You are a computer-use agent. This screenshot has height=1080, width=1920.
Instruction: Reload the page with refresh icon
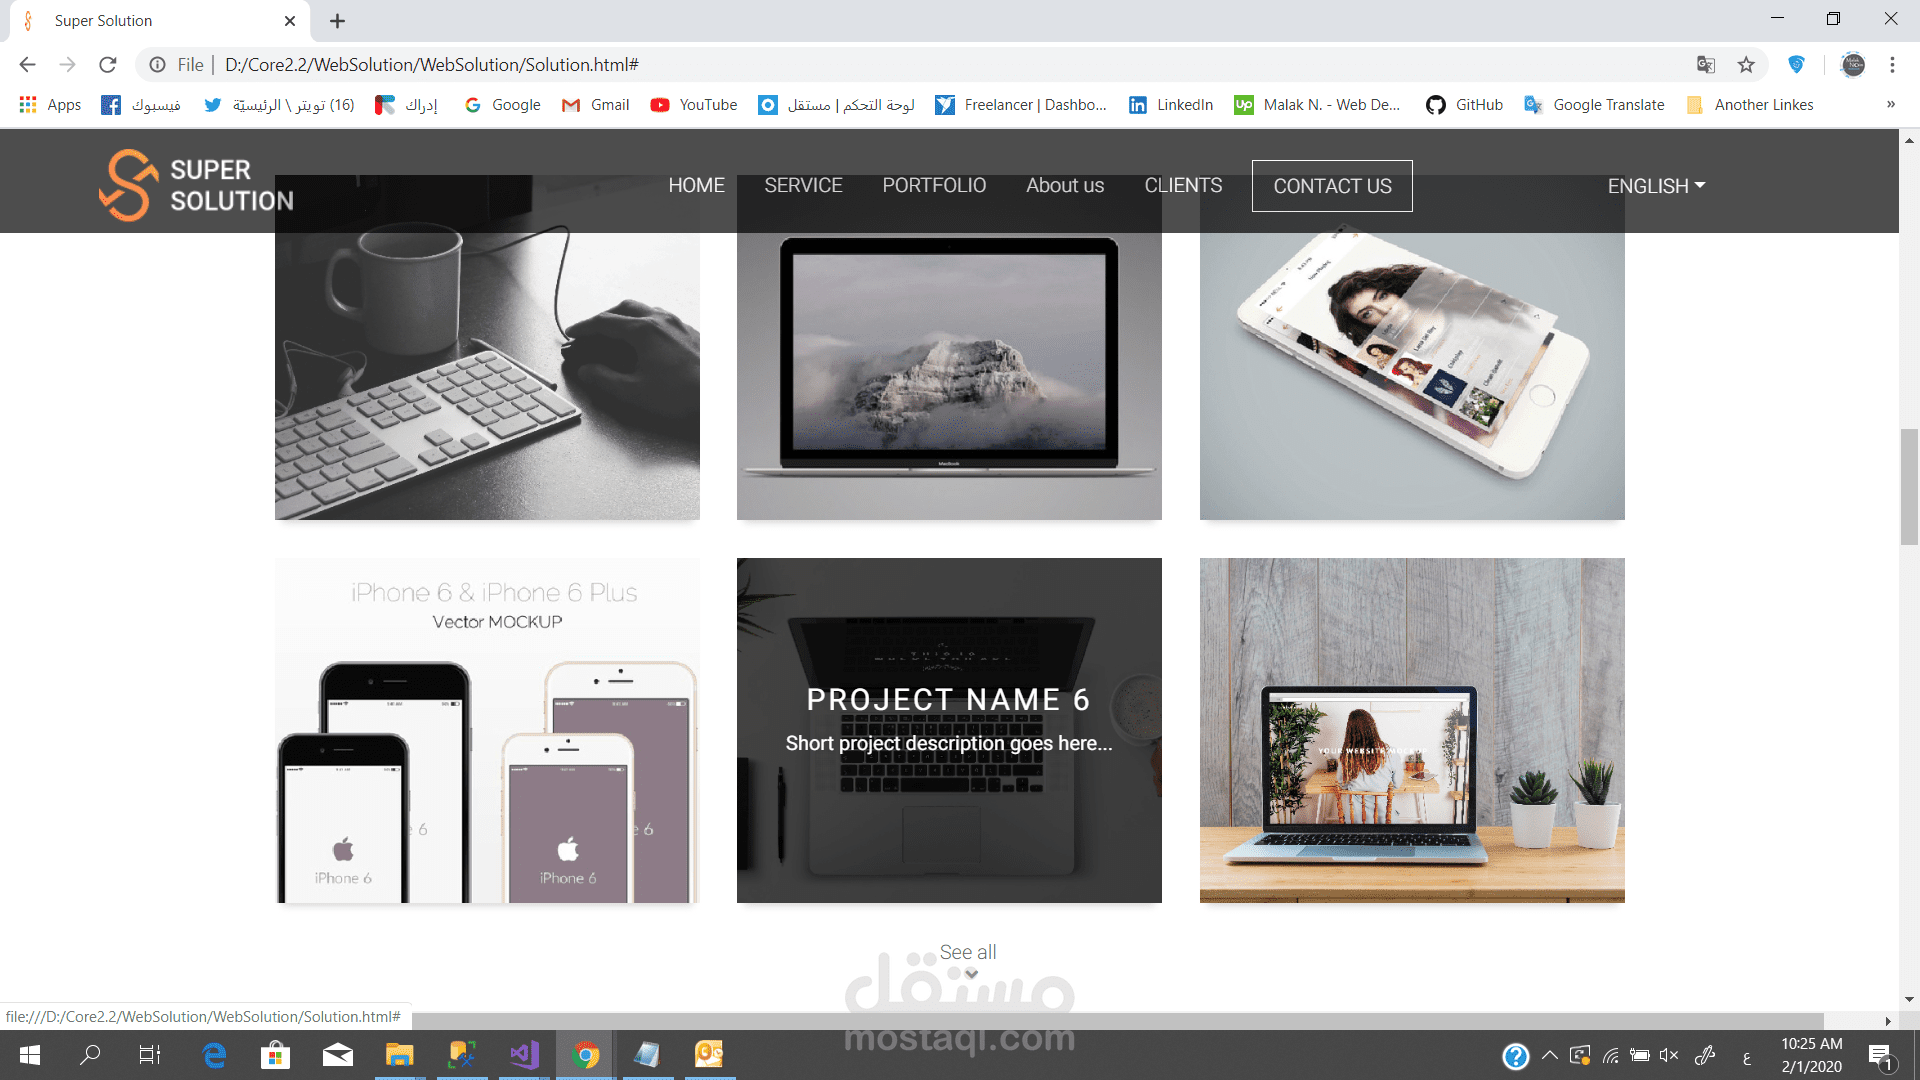coord(108,65)
